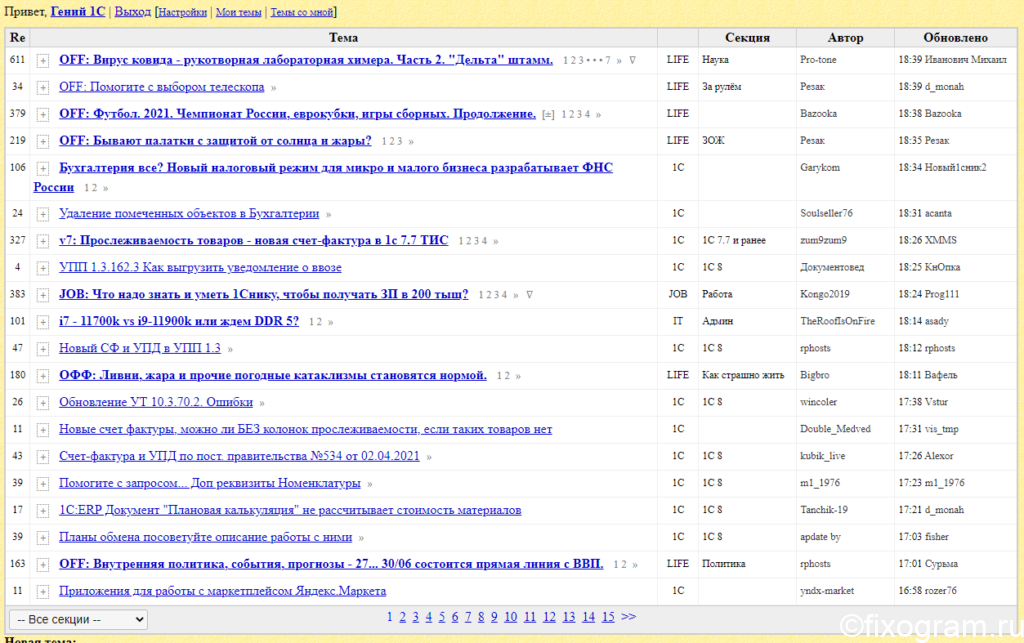Expand preview of Помогите с выбором телескопа
The image size is (1024, 643).
click(x=42, y=87)
